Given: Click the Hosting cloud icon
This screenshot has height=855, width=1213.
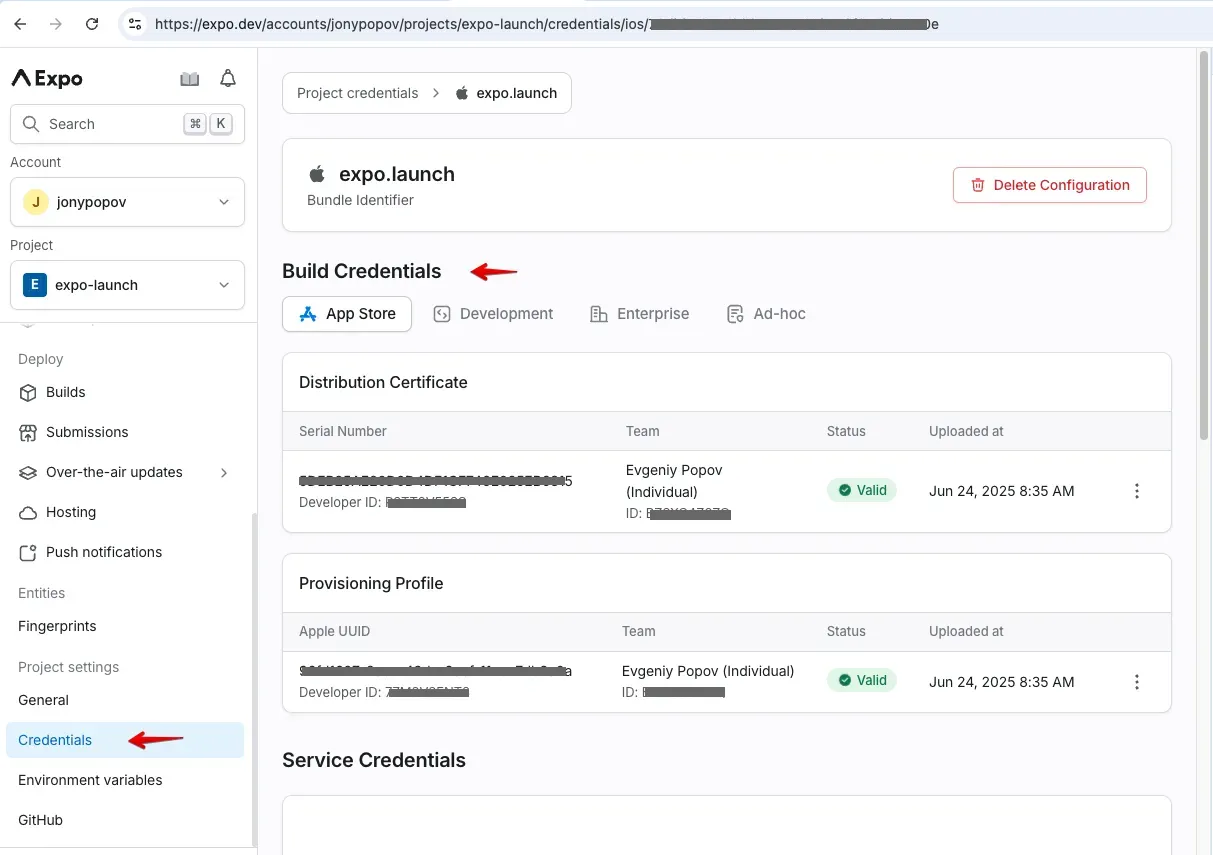Looking at the screenshot, I should pos(28,512).
